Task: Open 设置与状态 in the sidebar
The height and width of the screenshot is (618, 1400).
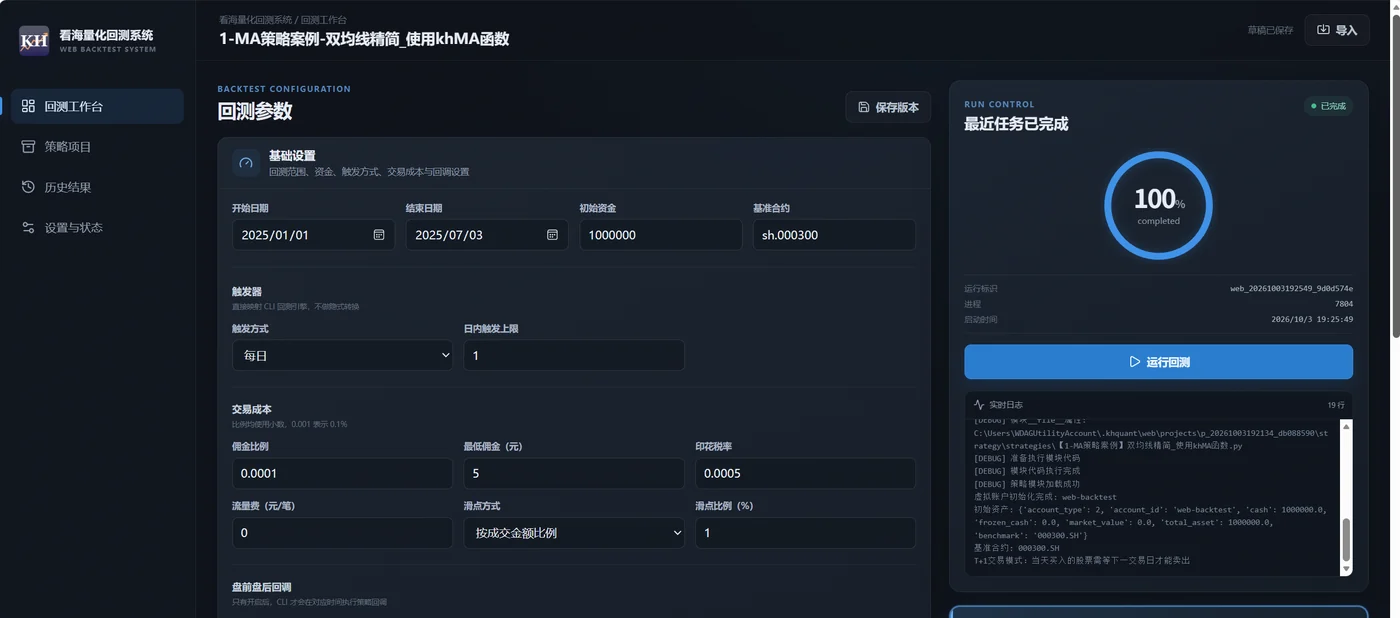Action: click(x=97, y=228)
